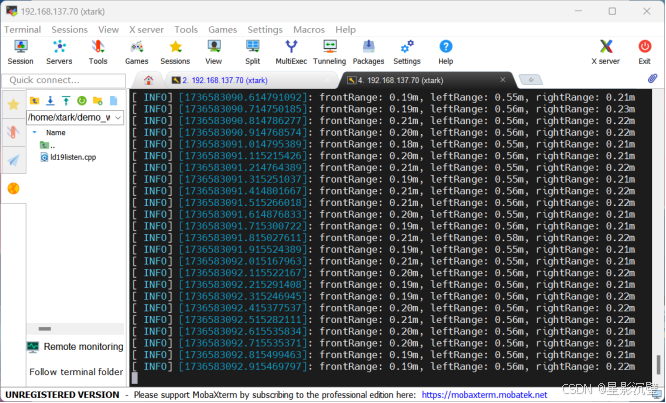Open the Tunneling toolbar icon
The width and height of the screenshot is (666, 403).
click(330, 52)
